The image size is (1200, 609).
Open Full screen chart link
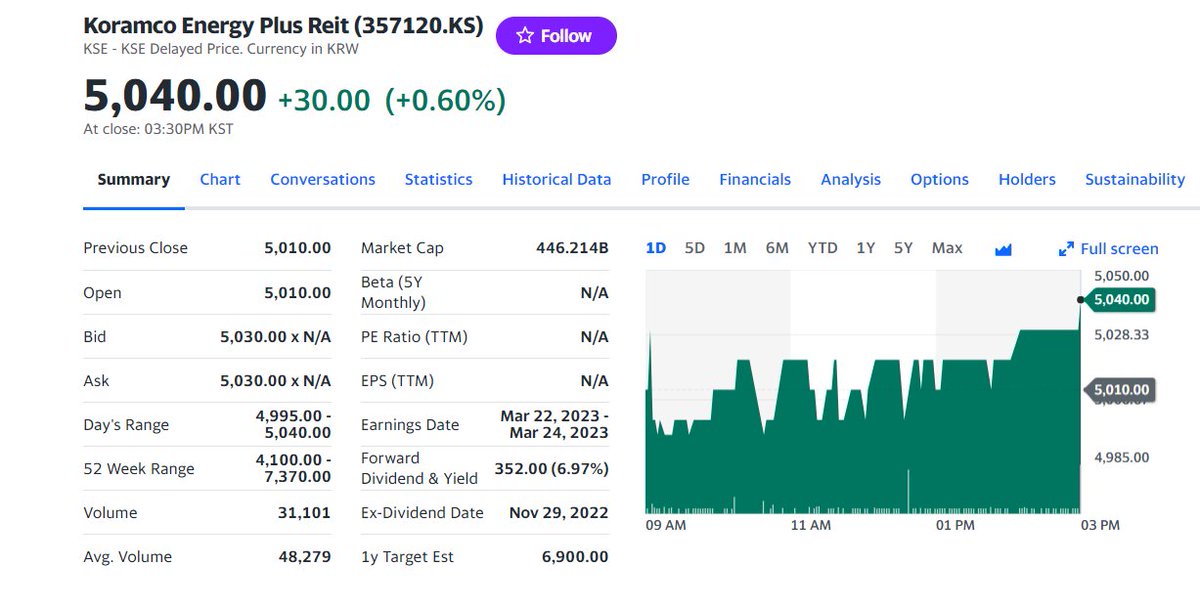1108,249
